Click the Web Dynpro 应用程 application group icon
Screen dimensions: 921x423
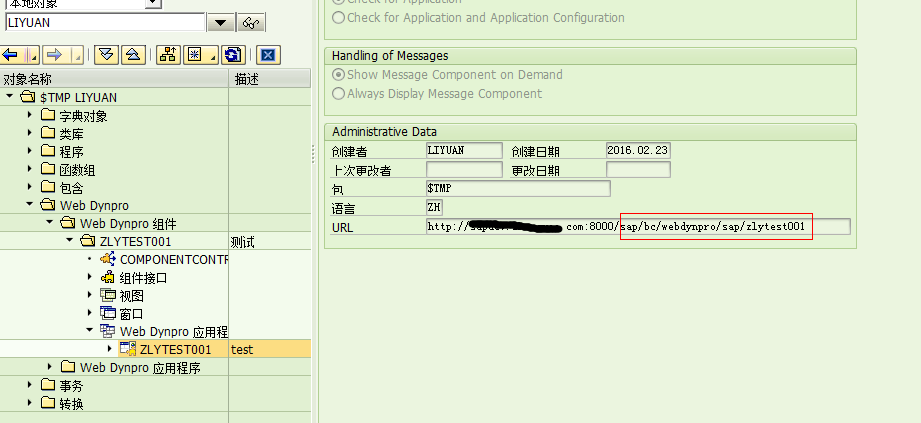tap(107, 331)
